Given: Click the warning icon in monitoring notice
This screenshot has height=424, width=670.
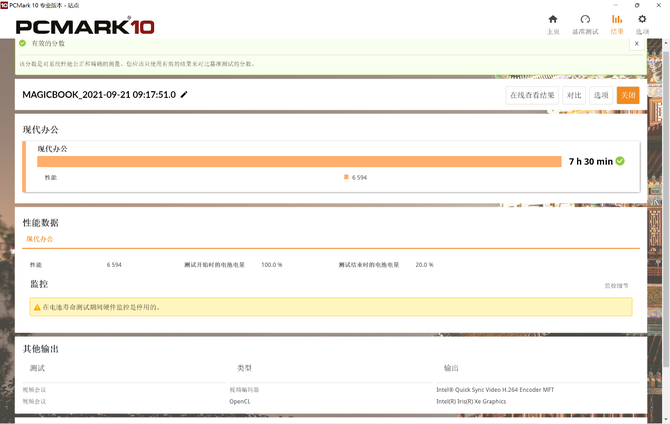Looking at the screenshot, I should 37,307.
